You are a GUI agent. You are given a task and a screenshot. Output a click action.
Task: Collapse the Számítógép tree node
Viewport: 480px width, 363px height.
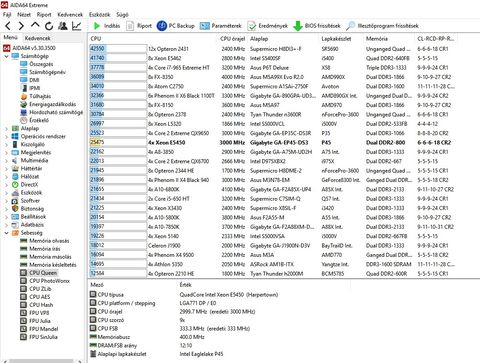tap(6, 56)
